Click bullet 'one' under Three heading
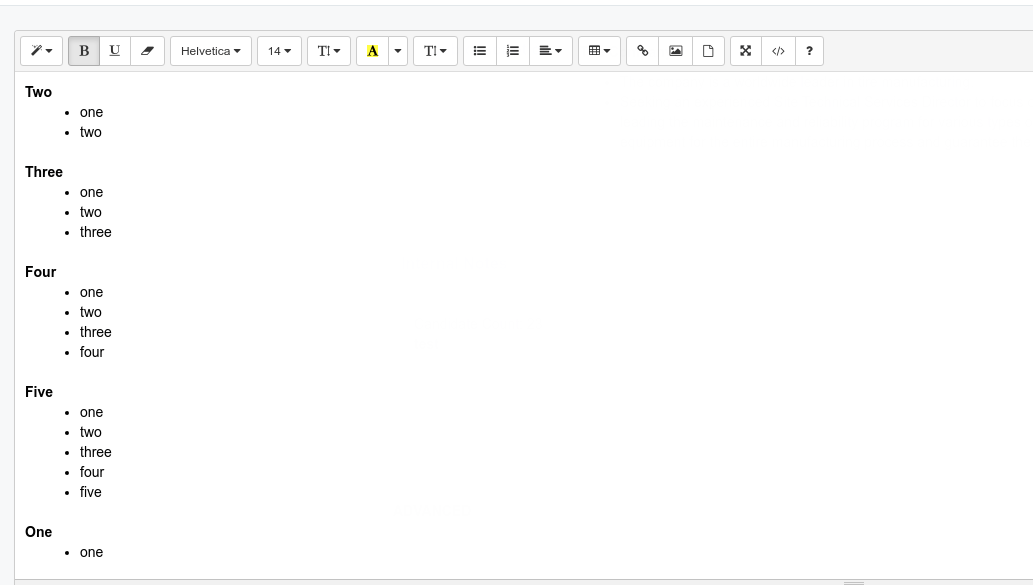Viewport: 1033px width, 585px height. point(92,192)
